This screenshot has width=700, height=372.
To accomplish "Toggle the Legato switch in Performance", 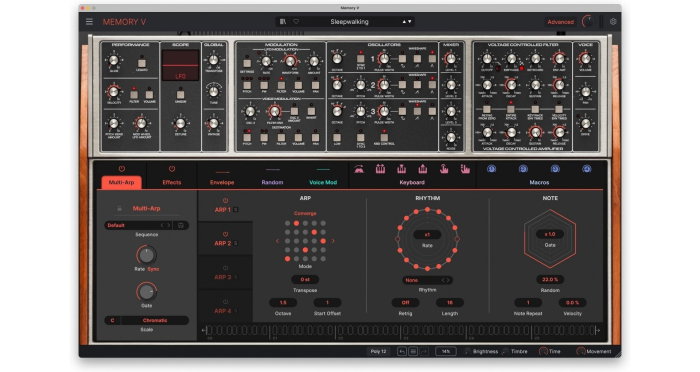I will (142, 63).
